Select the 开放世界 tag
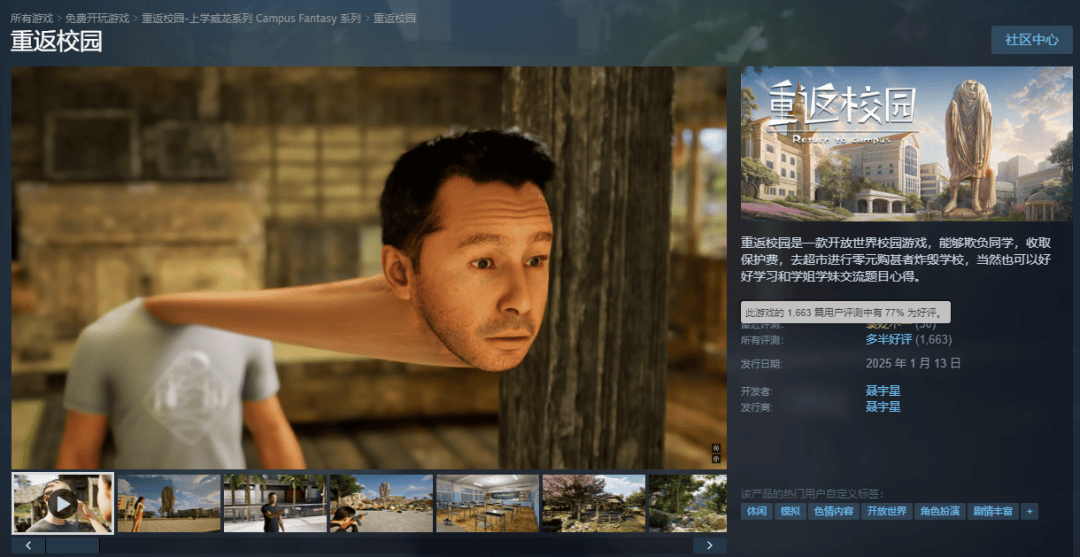The image size is (1080, 557). click(887, 511)
